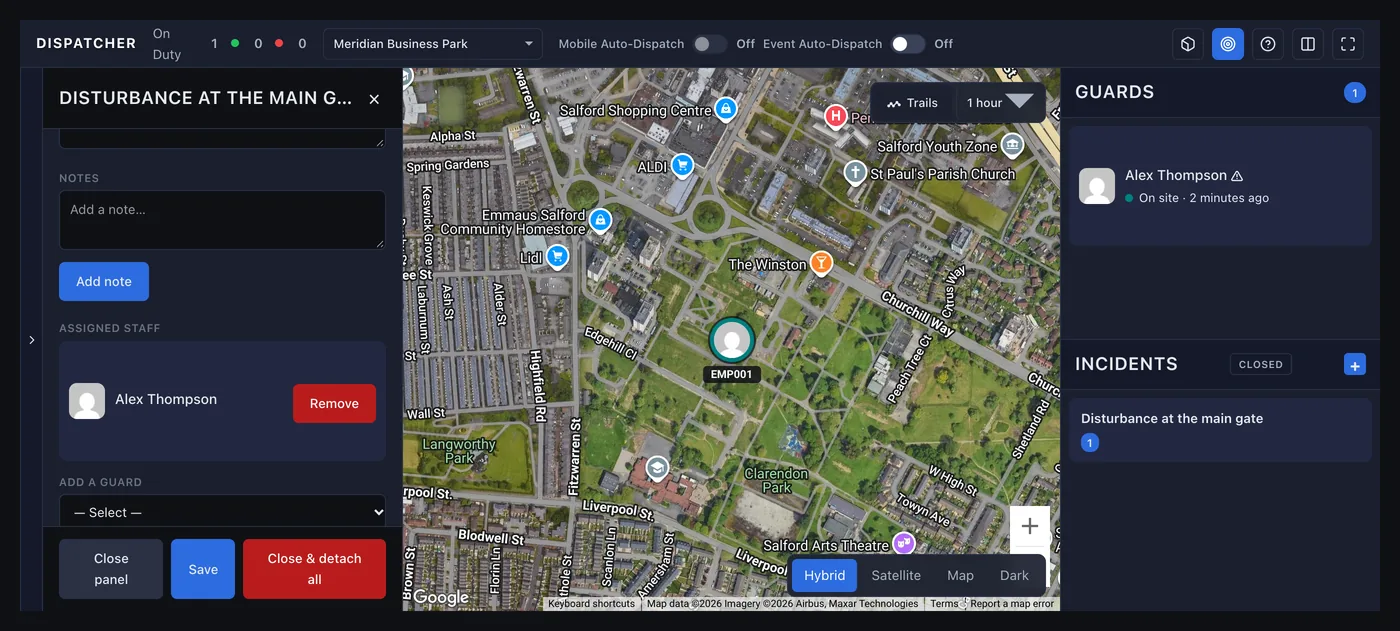The height and width of the screenshot is (631, 1400).
Task: Click the Langworthy Park map label
Action: pos(459,451)
